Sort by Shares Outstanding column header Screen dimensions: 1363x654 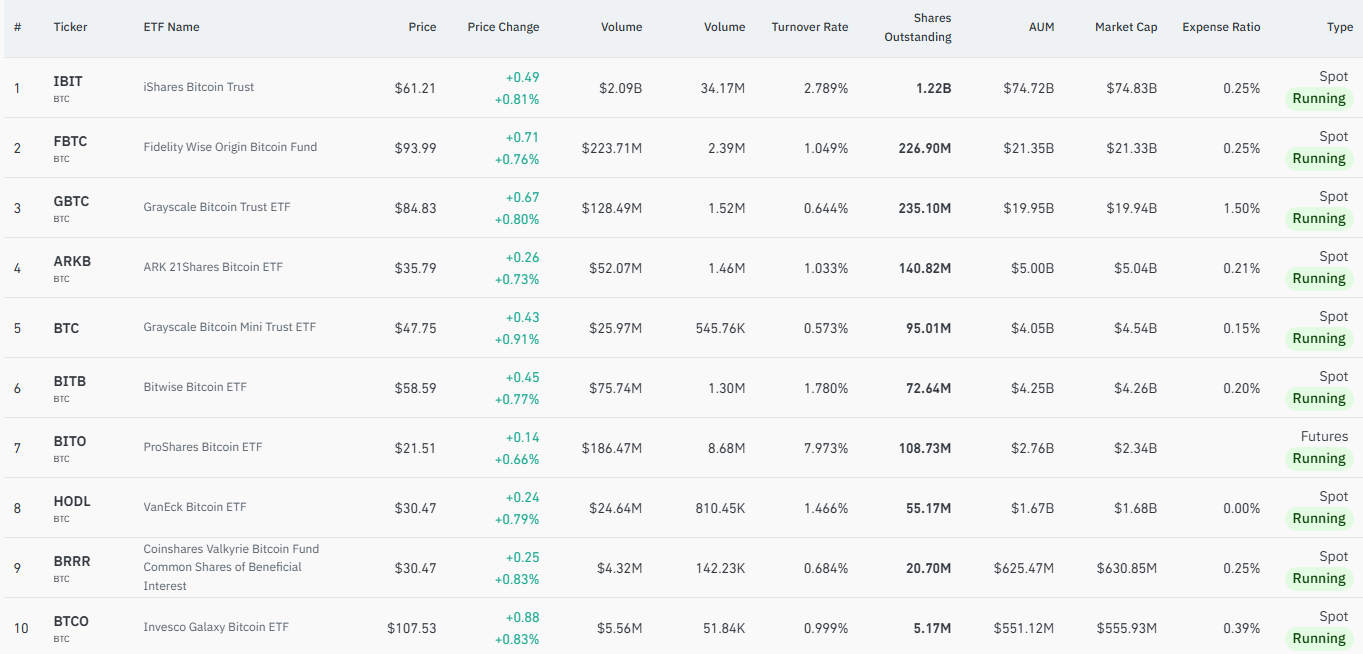918,27
